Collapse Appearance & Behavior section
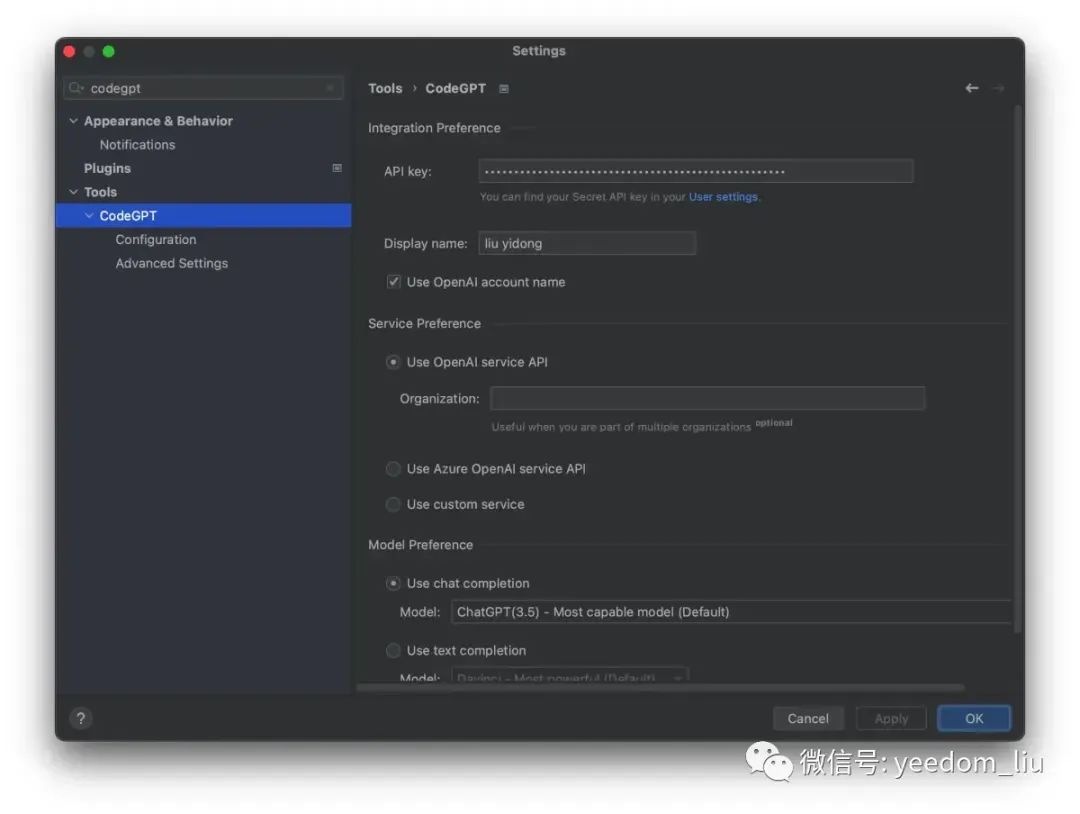The height and width of the screenshot is (814, 1080). tap(73, 121)
